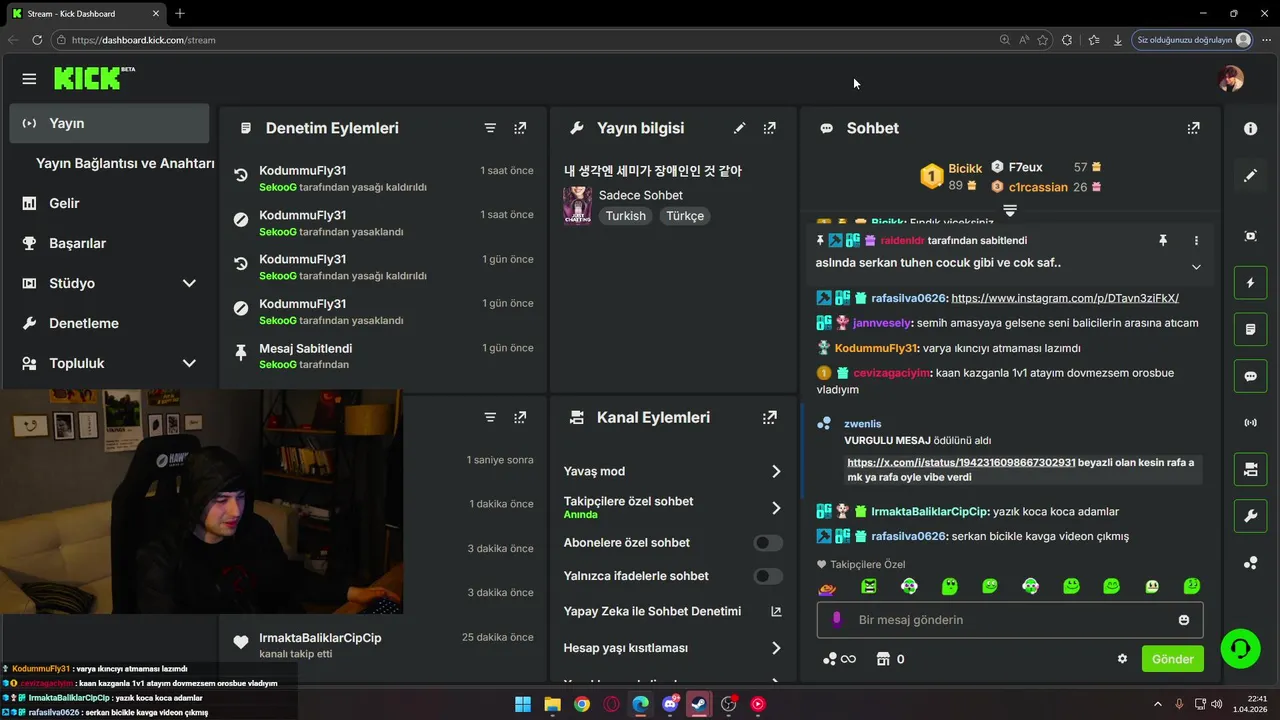
Task: Toggle Yalnızca ifadelerle sohbet switch
Action: click(768, 576)
